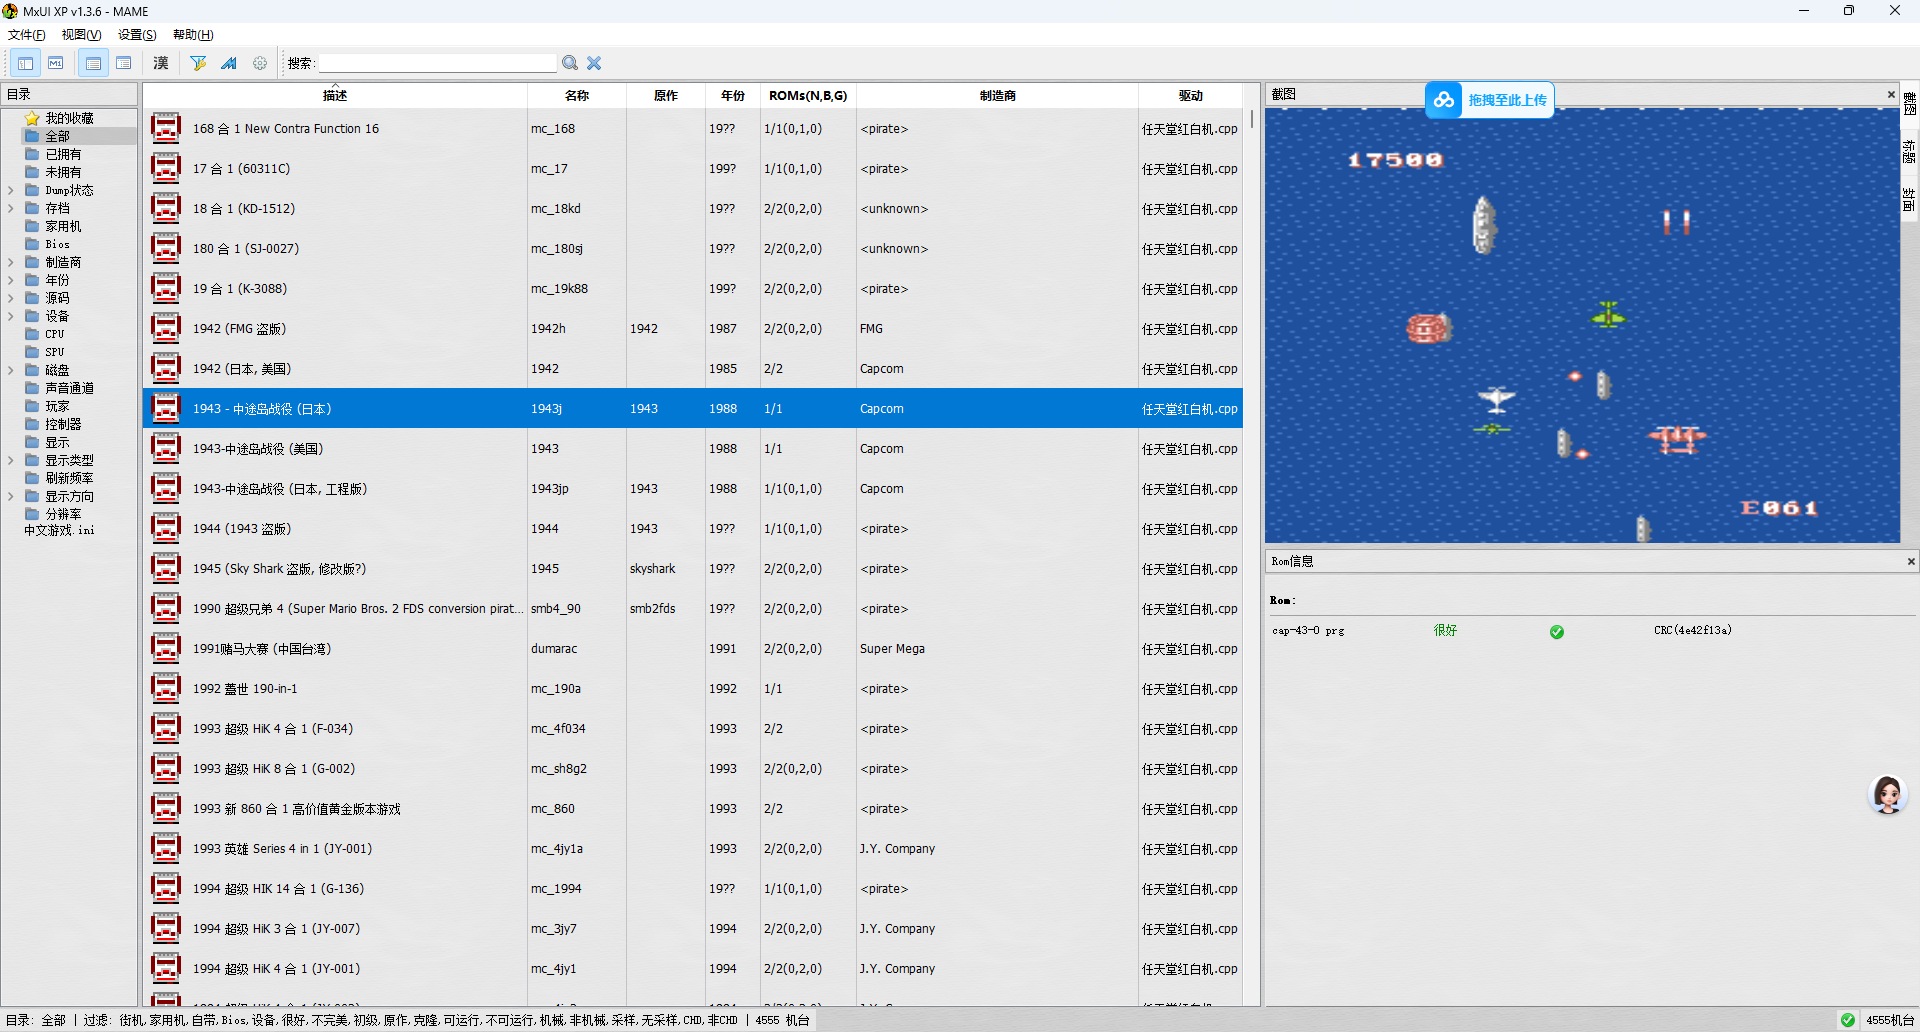Click the 漢 language toolbar button
The image size is (1920, 1032).
click(161, 63)
